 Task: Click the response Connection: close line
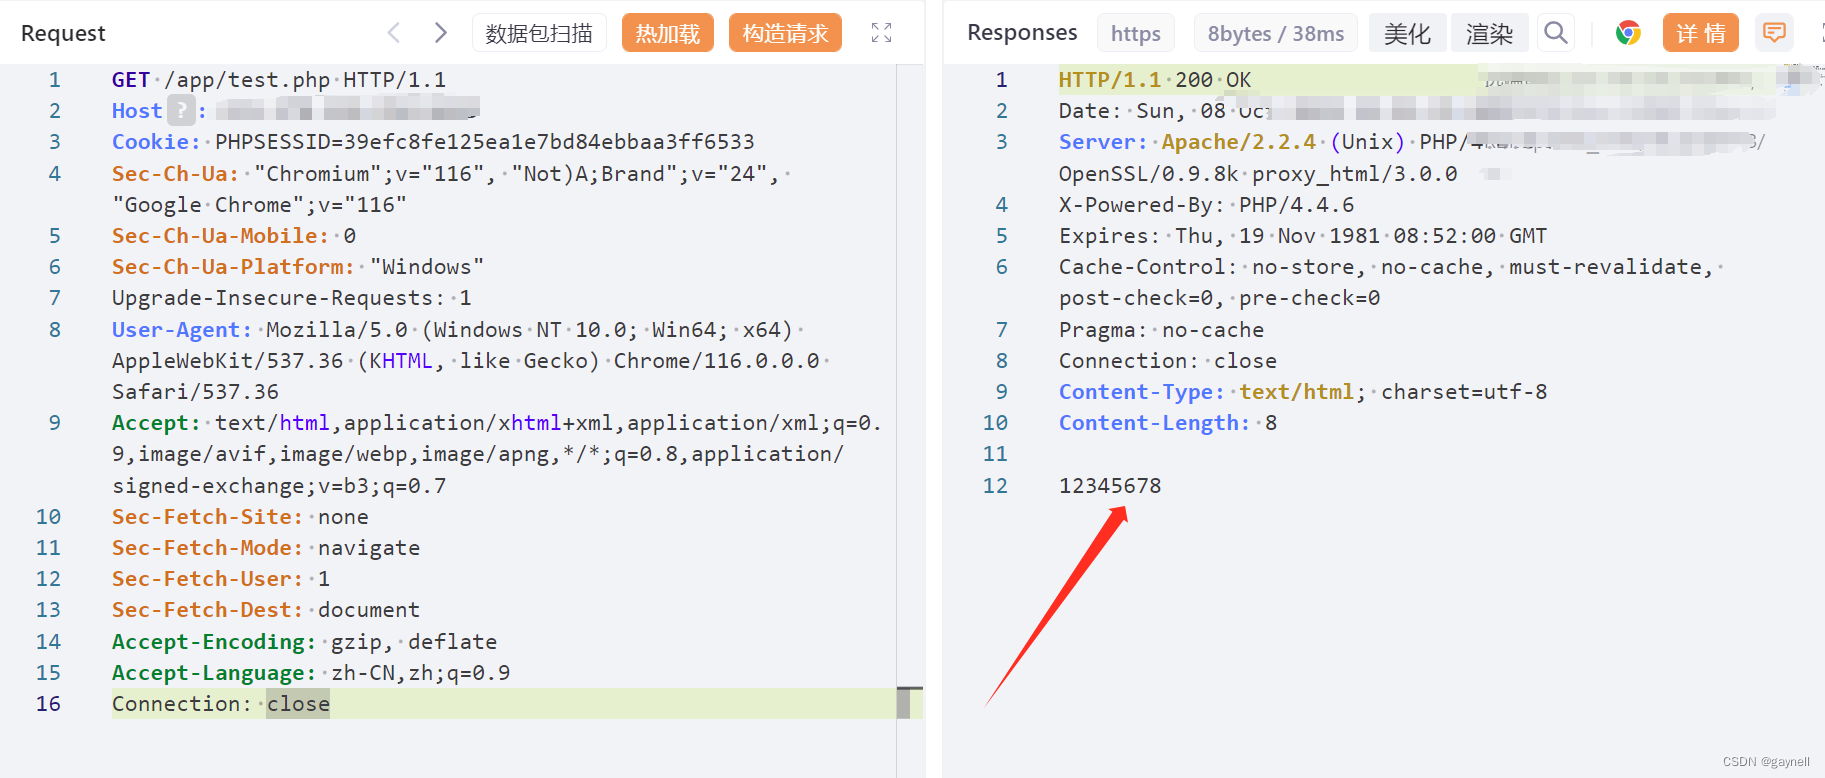1168,360
